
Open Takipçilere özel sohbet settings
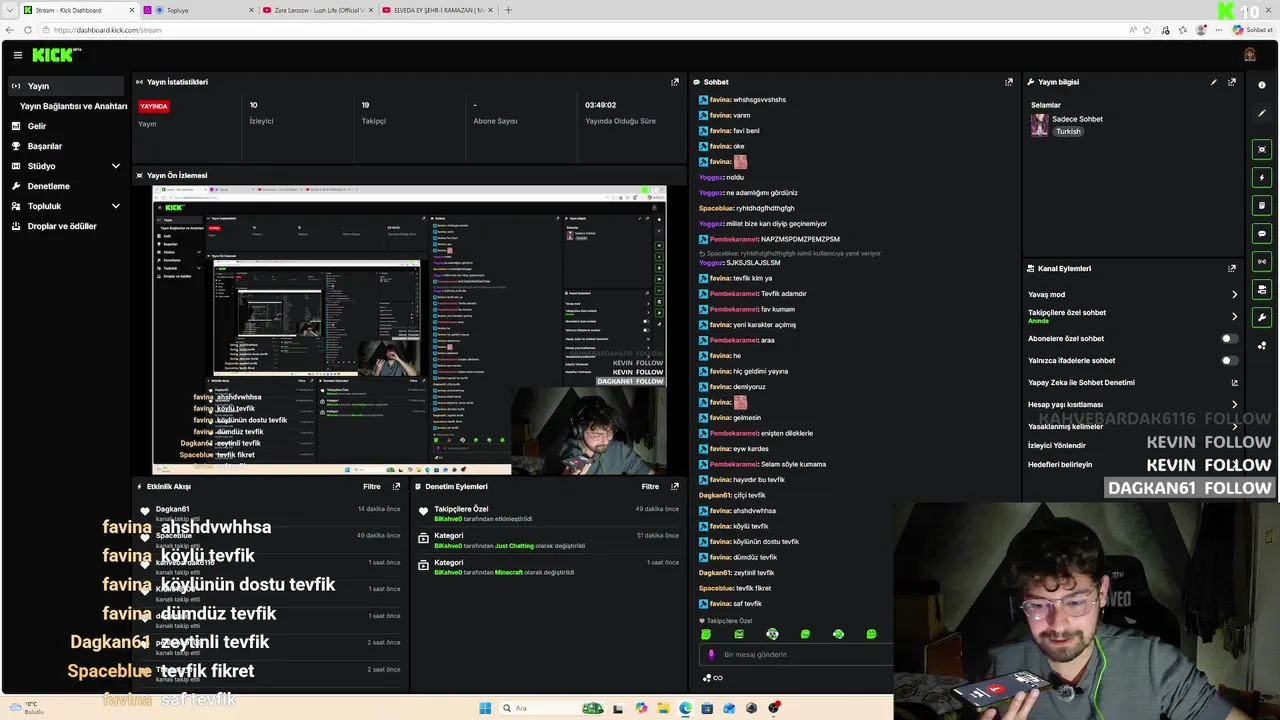tap(1132, 316)
